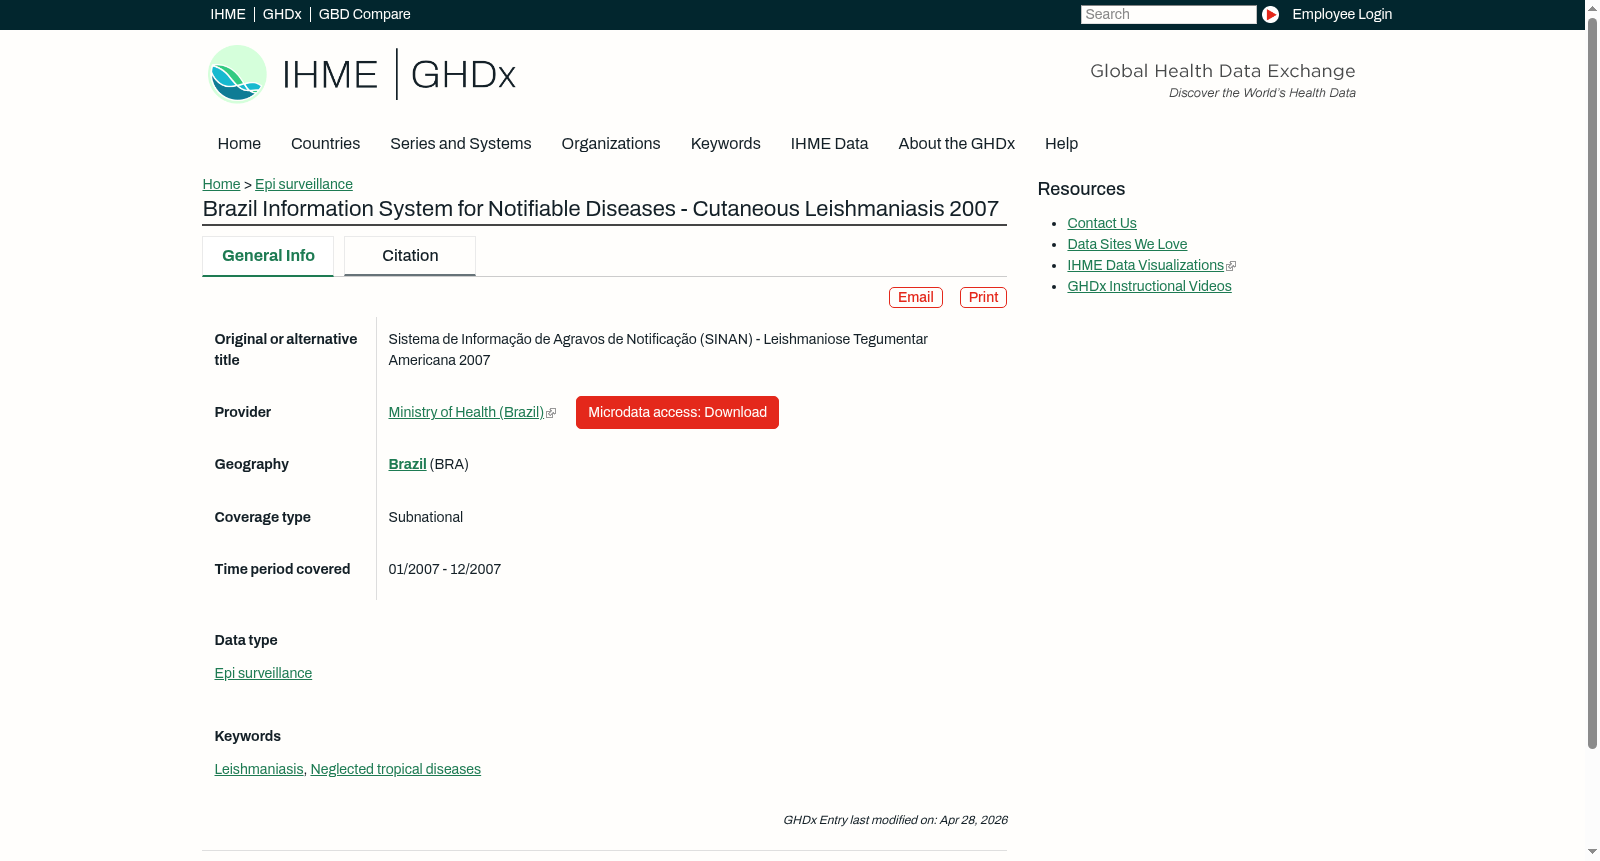Open the Ministry of Health (Brazil) link
The height and width of the screenshot is (861, 1600).
point(466,412)
